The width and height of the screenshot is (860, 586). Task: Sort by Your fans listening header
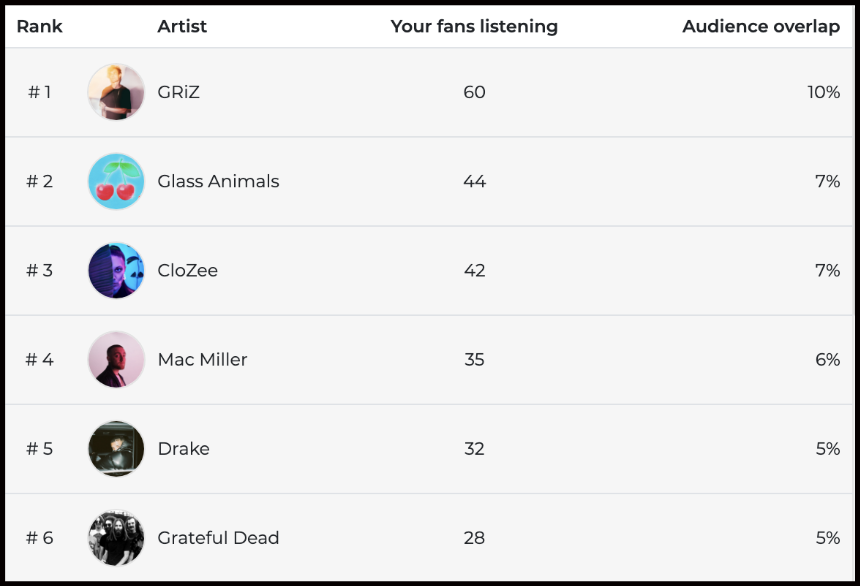click(474, 26)
